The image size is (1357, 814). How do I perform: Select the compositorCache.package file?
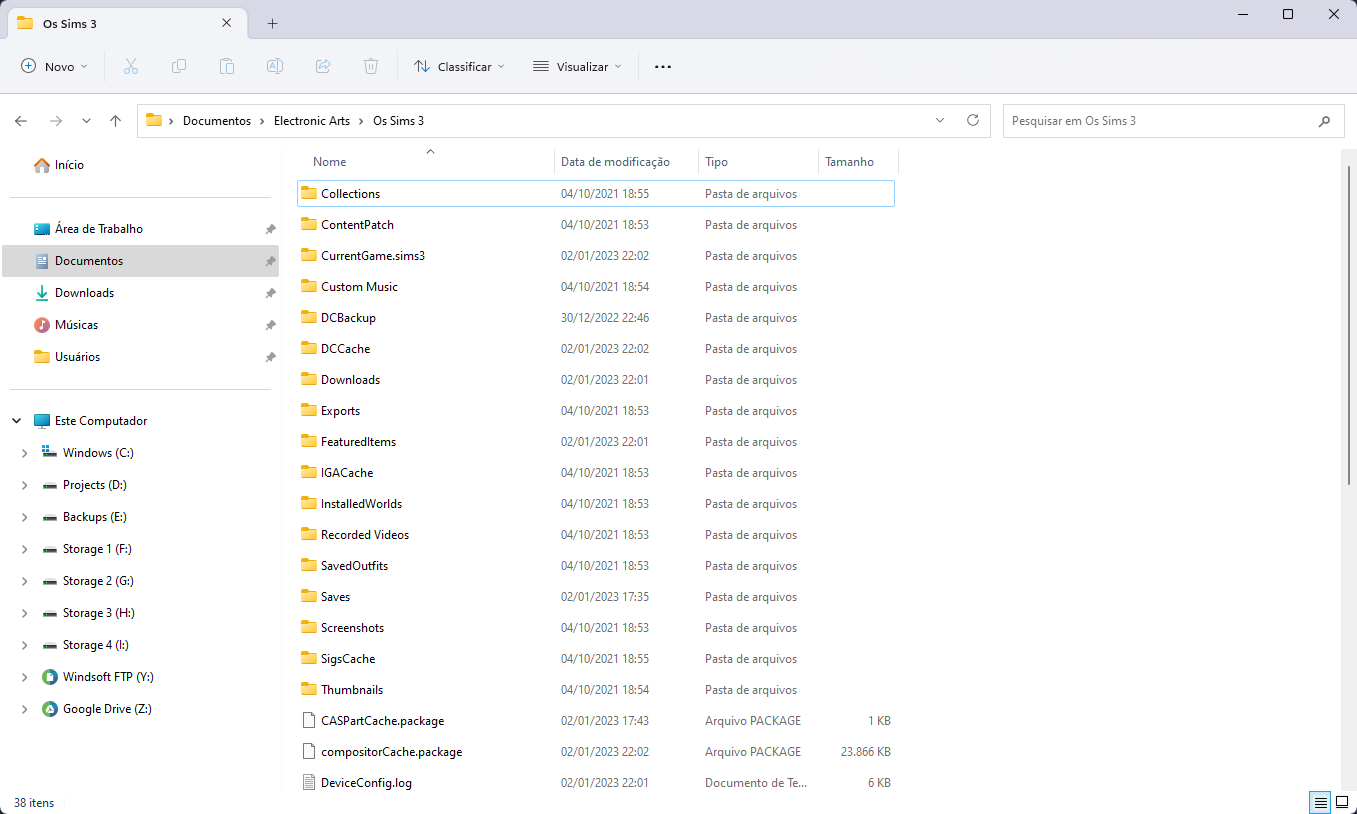(x=596, y=752)
